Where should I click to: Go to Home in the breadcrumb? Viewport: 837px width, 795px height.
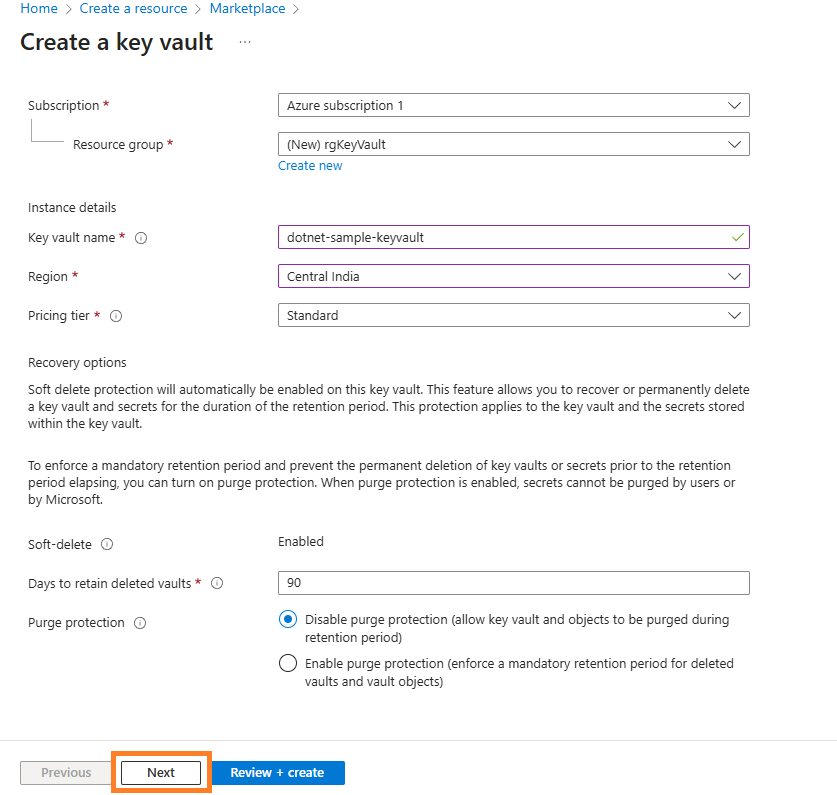pyautogui.click(x=39, y=8)
